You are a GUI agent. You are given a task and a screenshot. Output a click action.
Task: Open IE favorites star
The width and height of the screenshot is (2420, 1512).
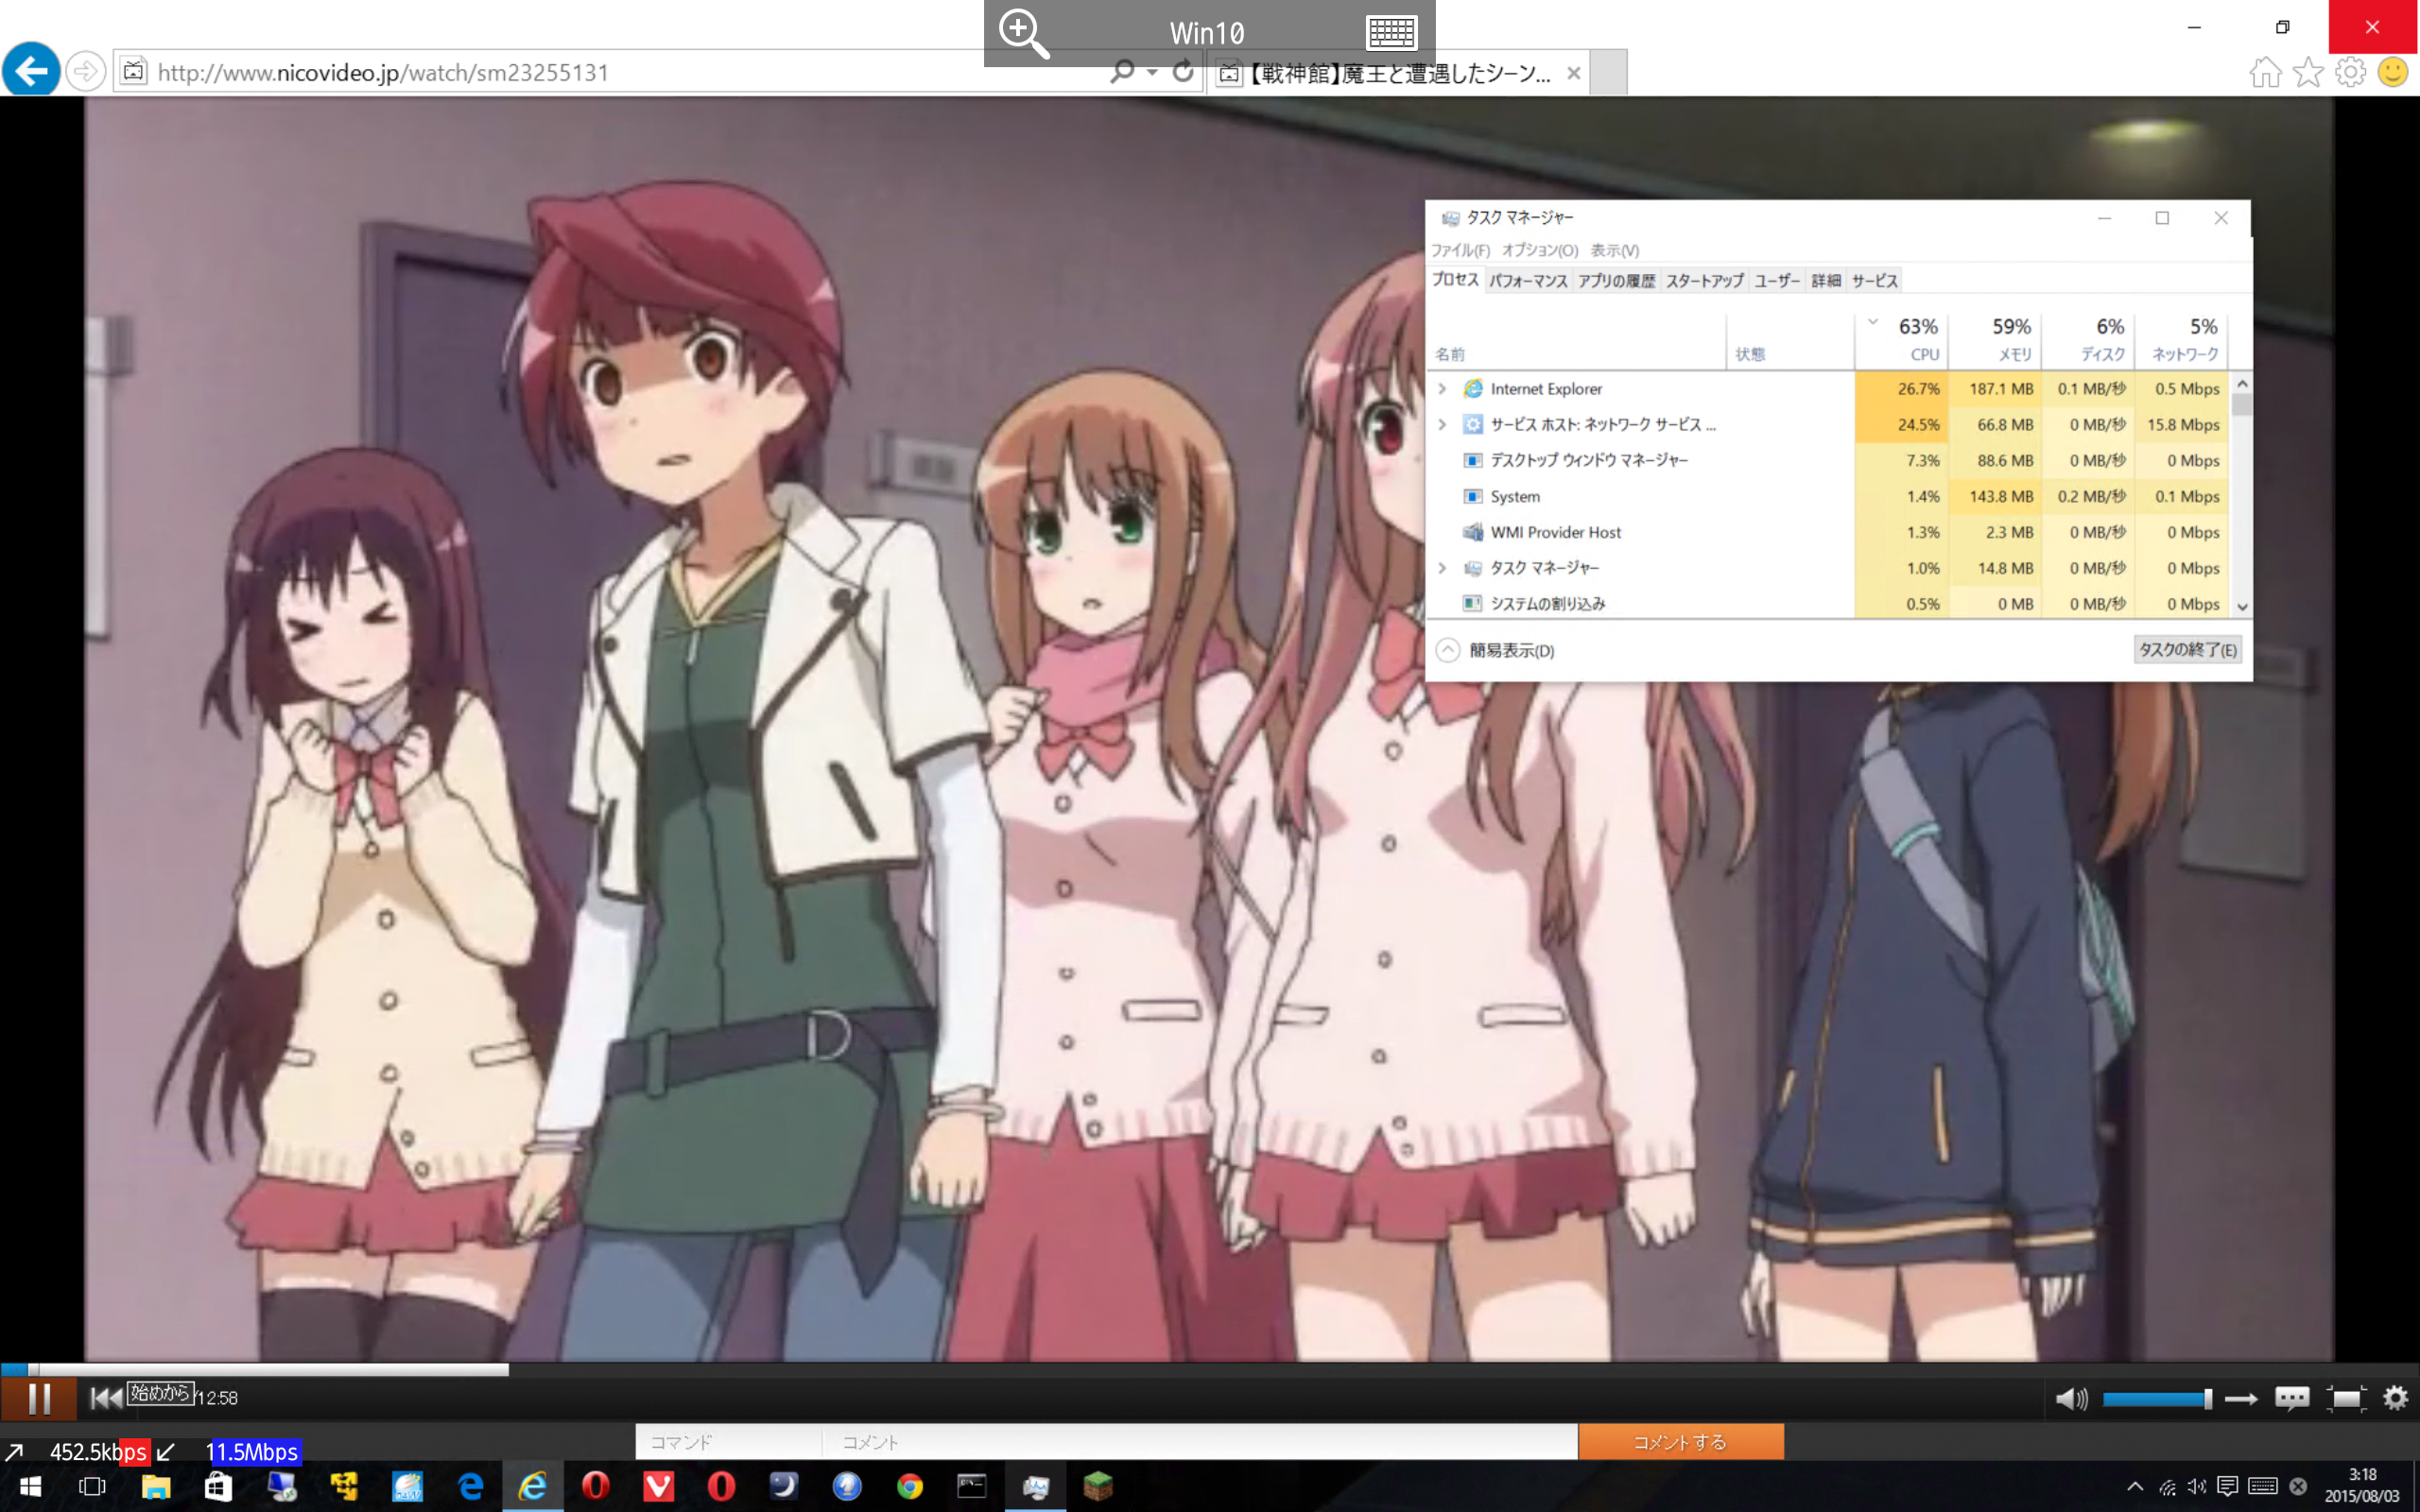tap(2308, 72)
